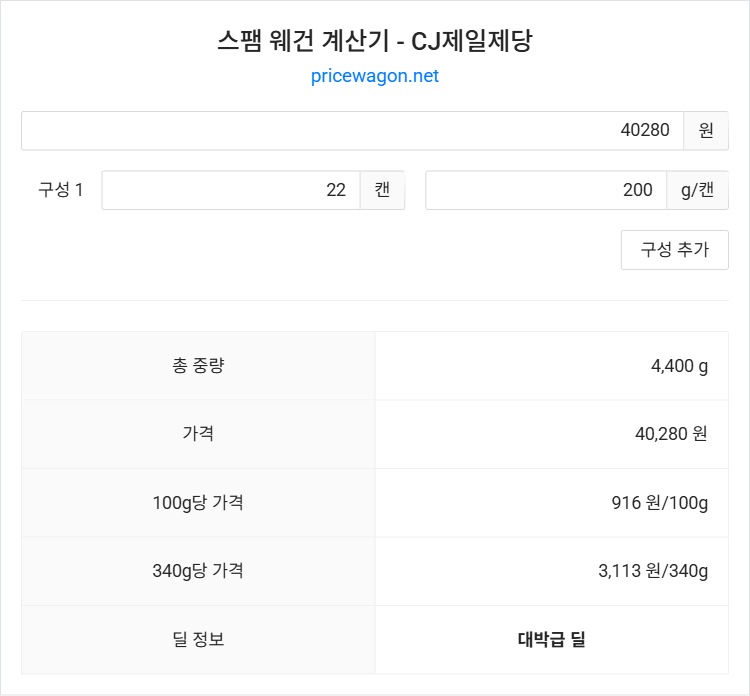
Task: Open the pricewagon.net link
Action: [375, 76]
